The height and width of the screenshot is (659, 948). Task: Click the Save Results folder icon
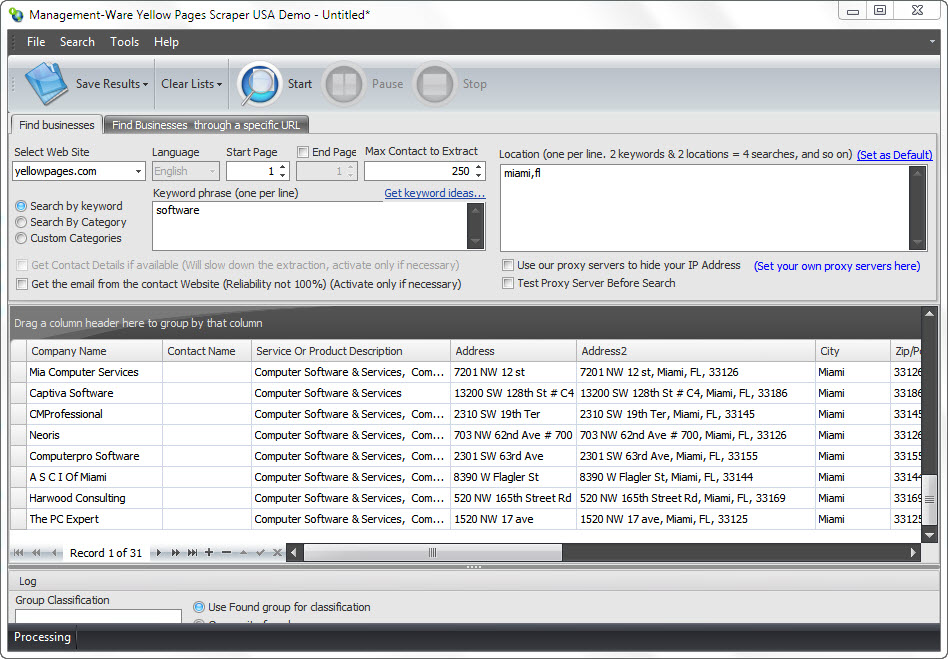46,83
